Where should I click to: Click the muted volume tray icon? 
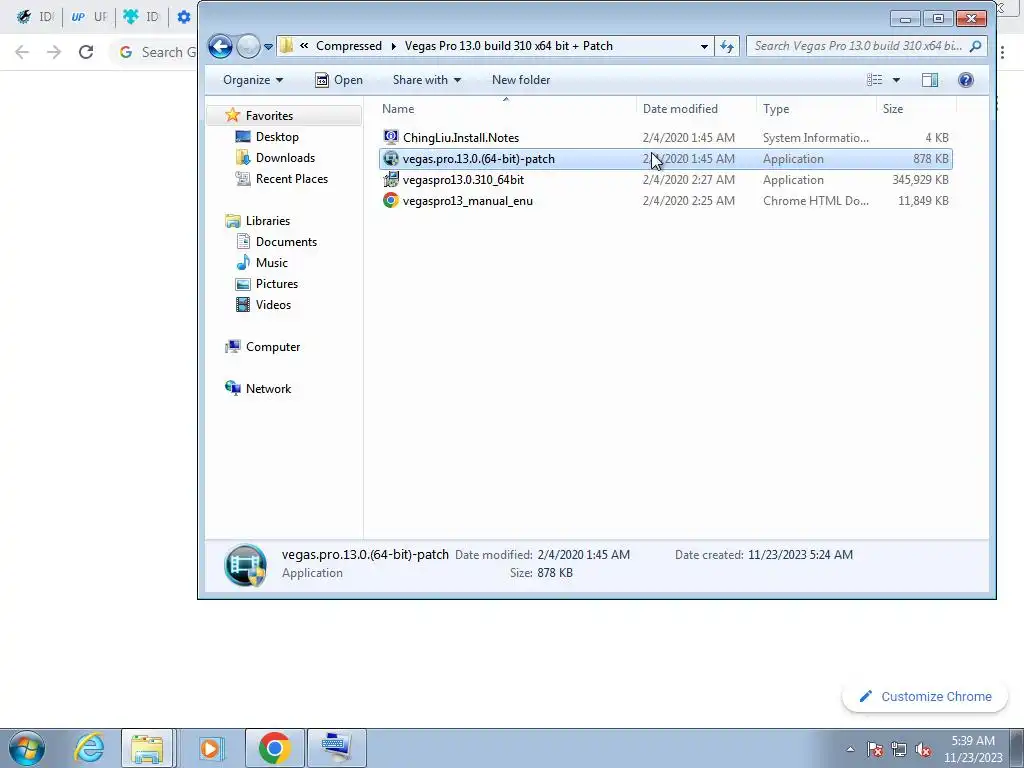coord(923,750)
